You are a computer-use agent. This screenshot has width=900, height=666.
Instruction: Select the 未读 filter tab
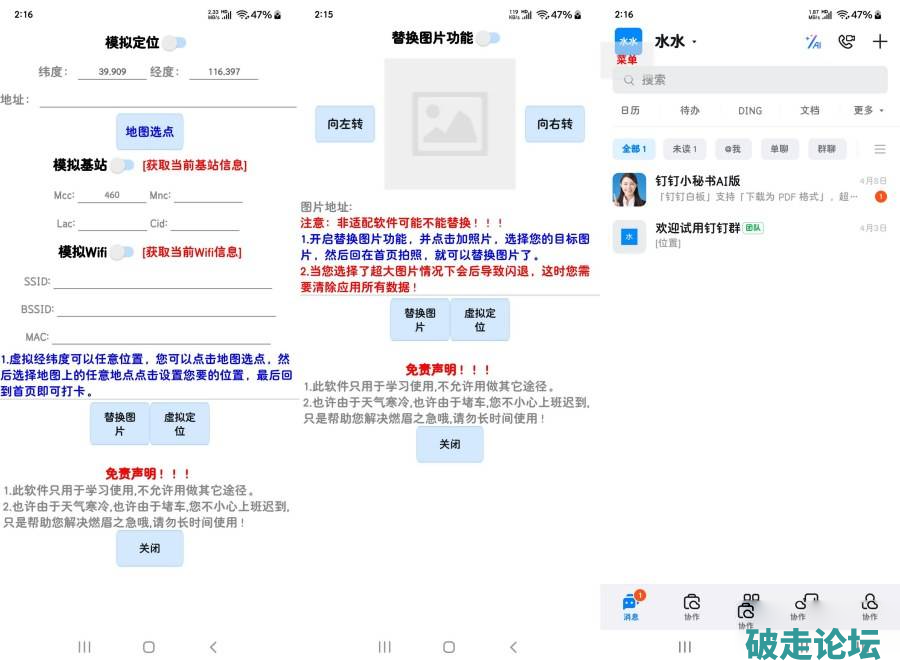(x=684, y=149)
